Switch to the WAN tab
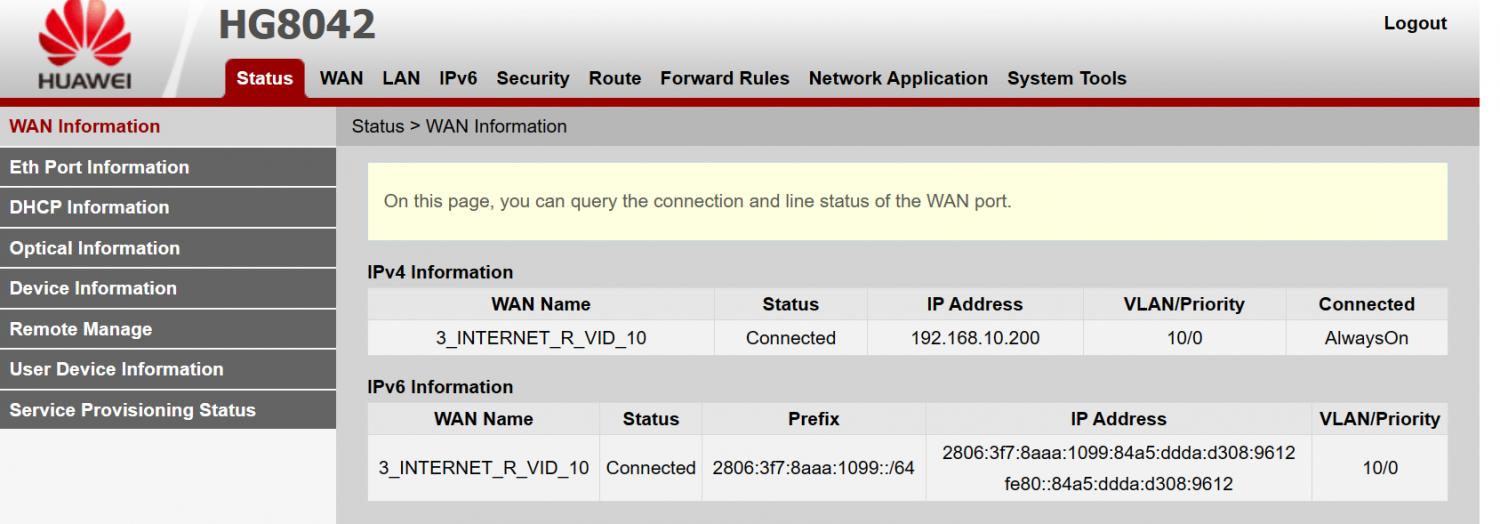This screenshot has width=1500, height=524. [341, 78]
